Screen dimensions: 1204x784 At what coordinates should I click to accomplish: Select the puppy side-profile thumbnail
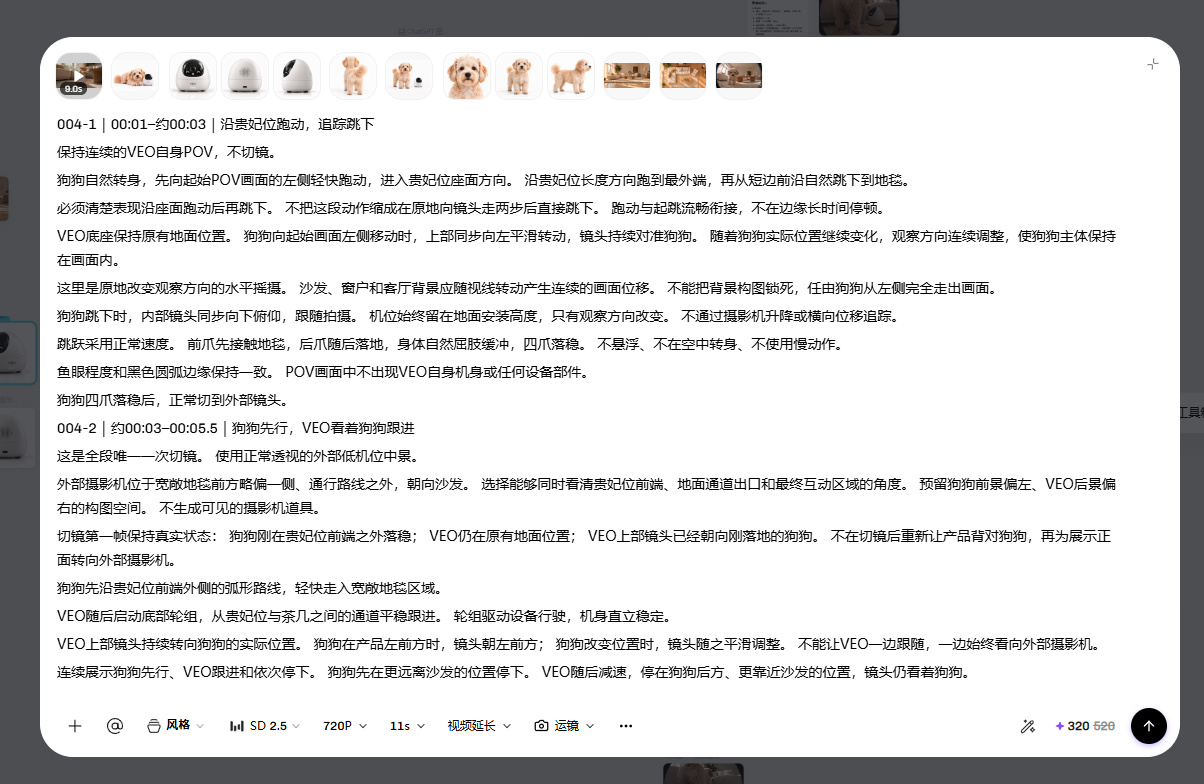571,75
